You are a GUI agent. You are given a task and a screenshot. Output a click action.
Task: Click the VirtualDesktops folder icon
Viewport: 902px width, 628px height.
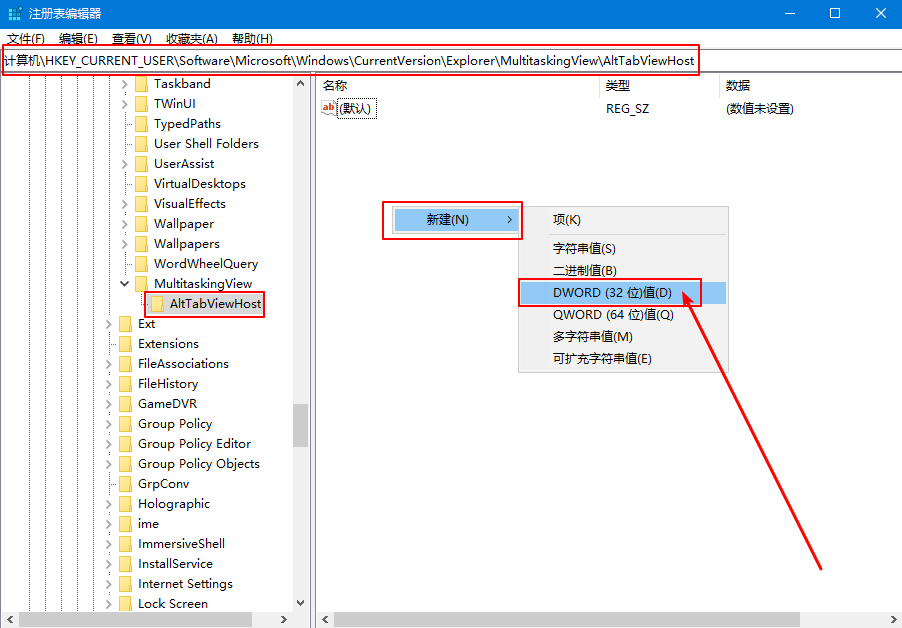click(x=141, y=184)
